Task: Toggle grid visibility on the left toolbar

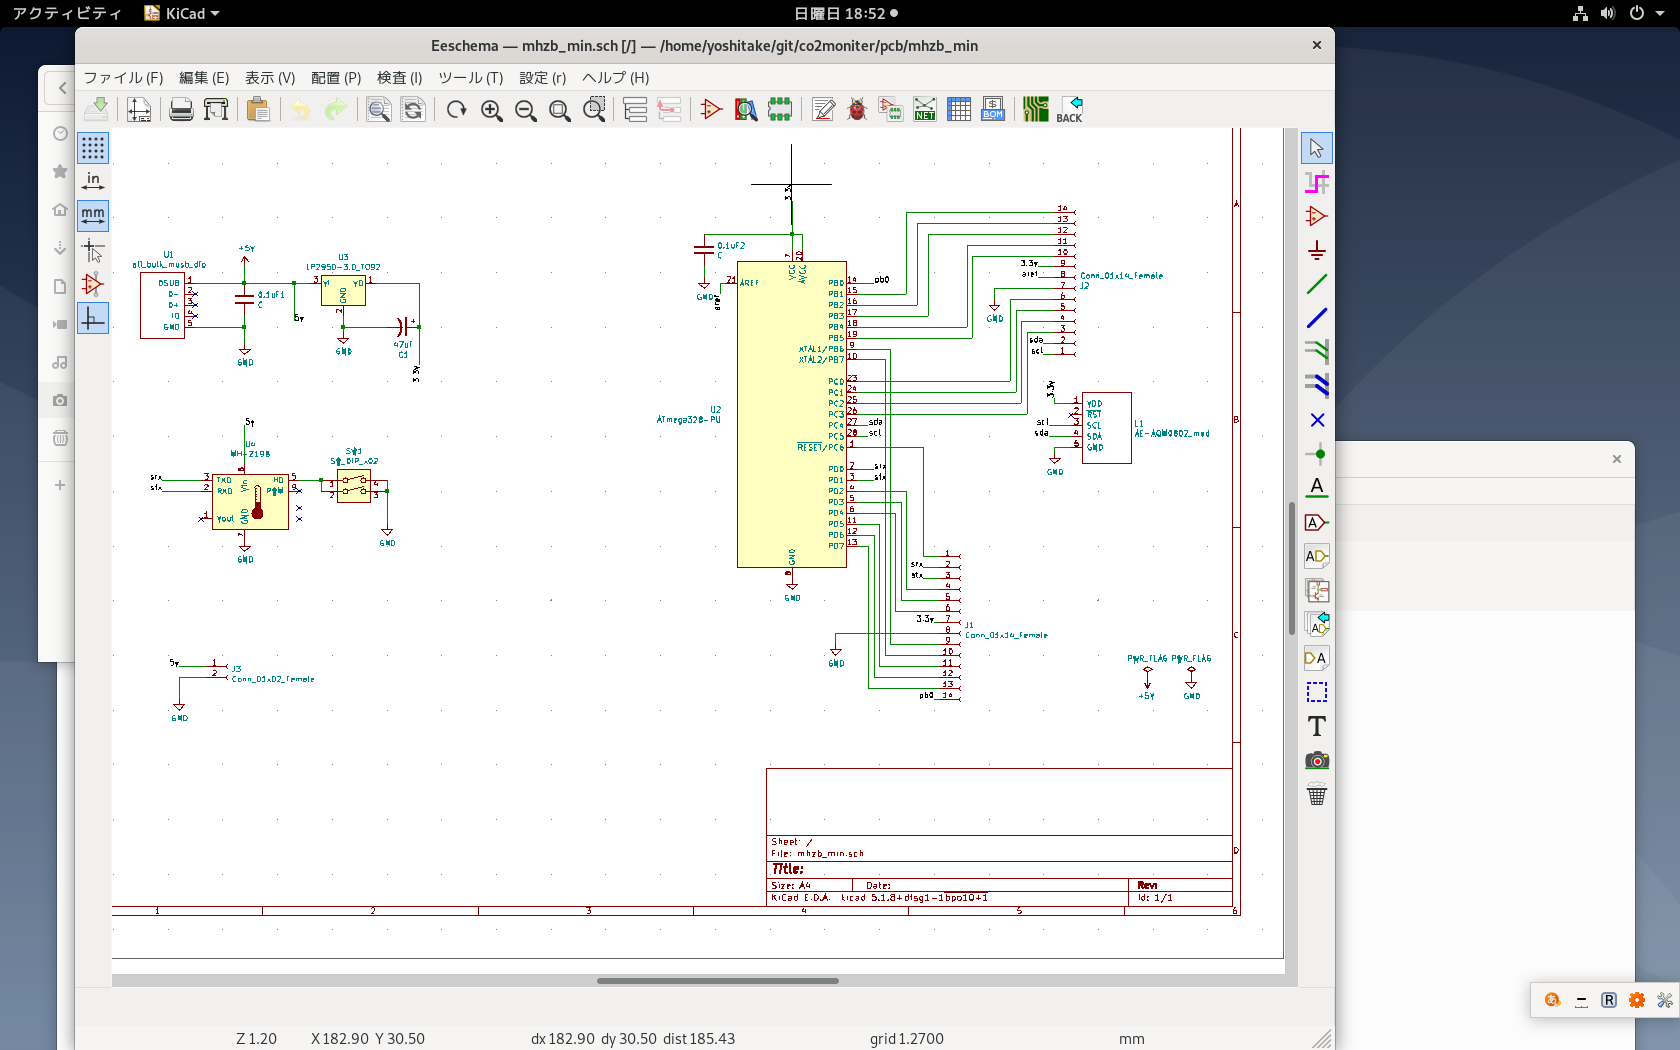Action: [93, 148]
